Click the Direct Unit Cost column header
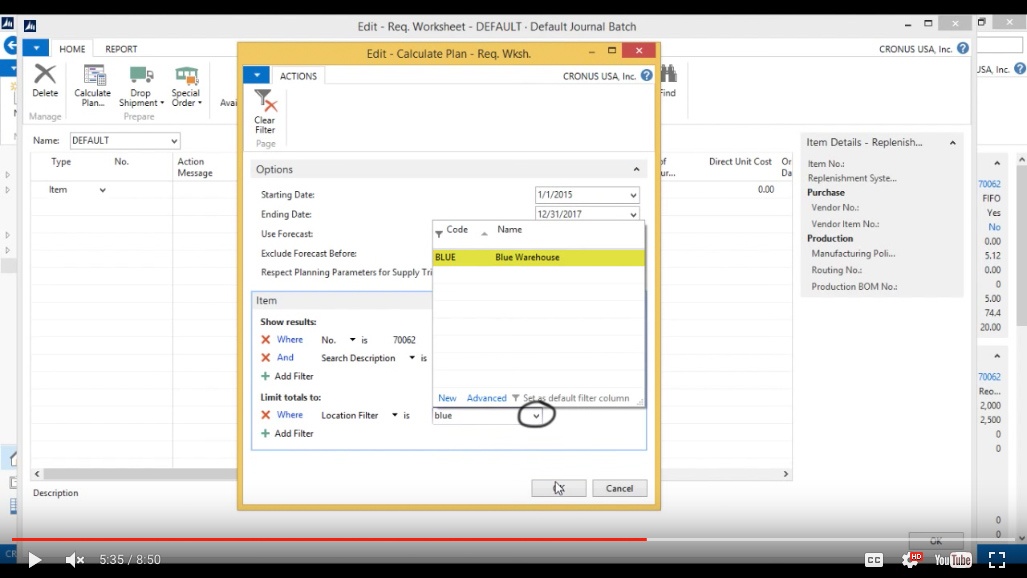The image size is (1027, 578). 740,161
